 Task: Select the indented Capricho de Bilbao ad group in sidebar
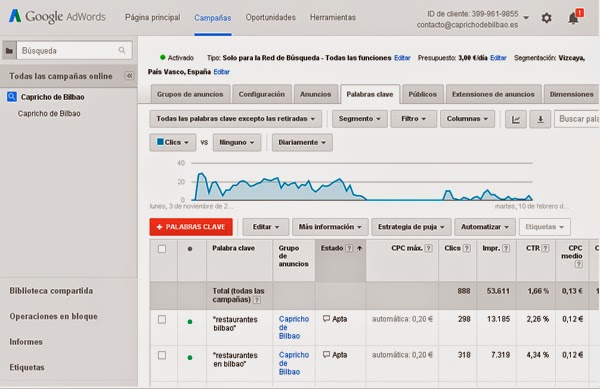(x=49, y=114)
